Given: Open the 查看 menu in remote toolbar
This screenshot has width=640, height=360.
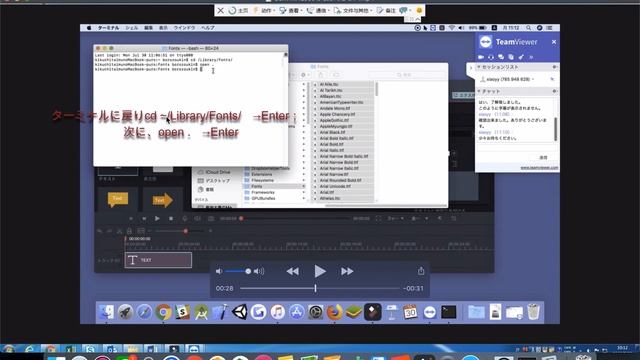Looking at the screenshot, I should [x=292, y=11].
